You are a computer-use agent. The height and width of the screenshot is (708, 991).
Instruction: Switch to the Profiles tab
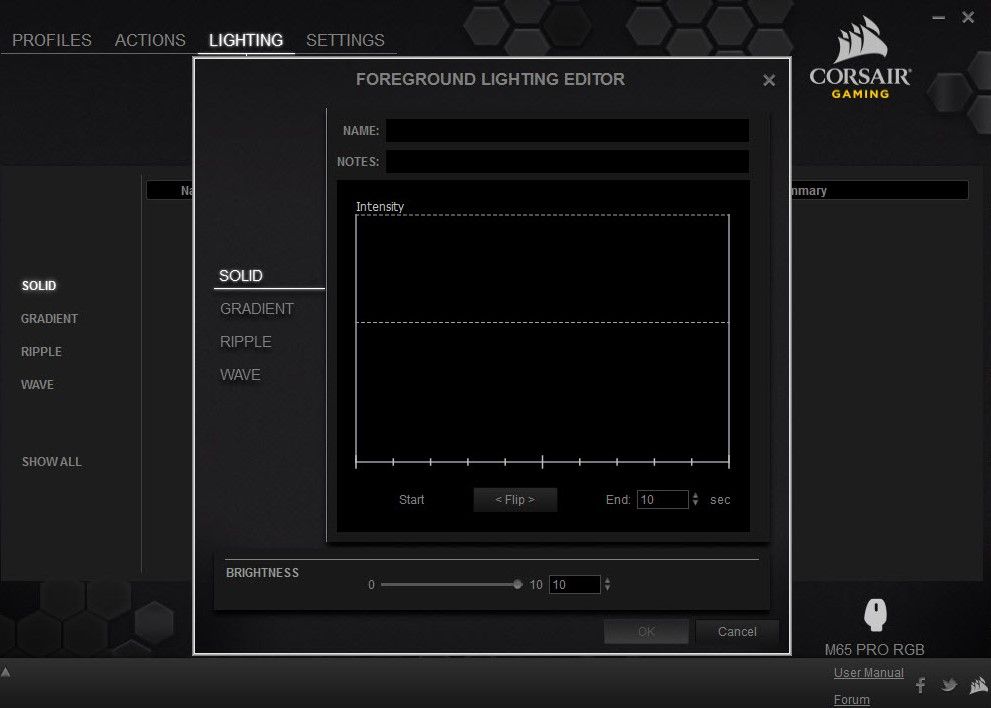[52, 40]
